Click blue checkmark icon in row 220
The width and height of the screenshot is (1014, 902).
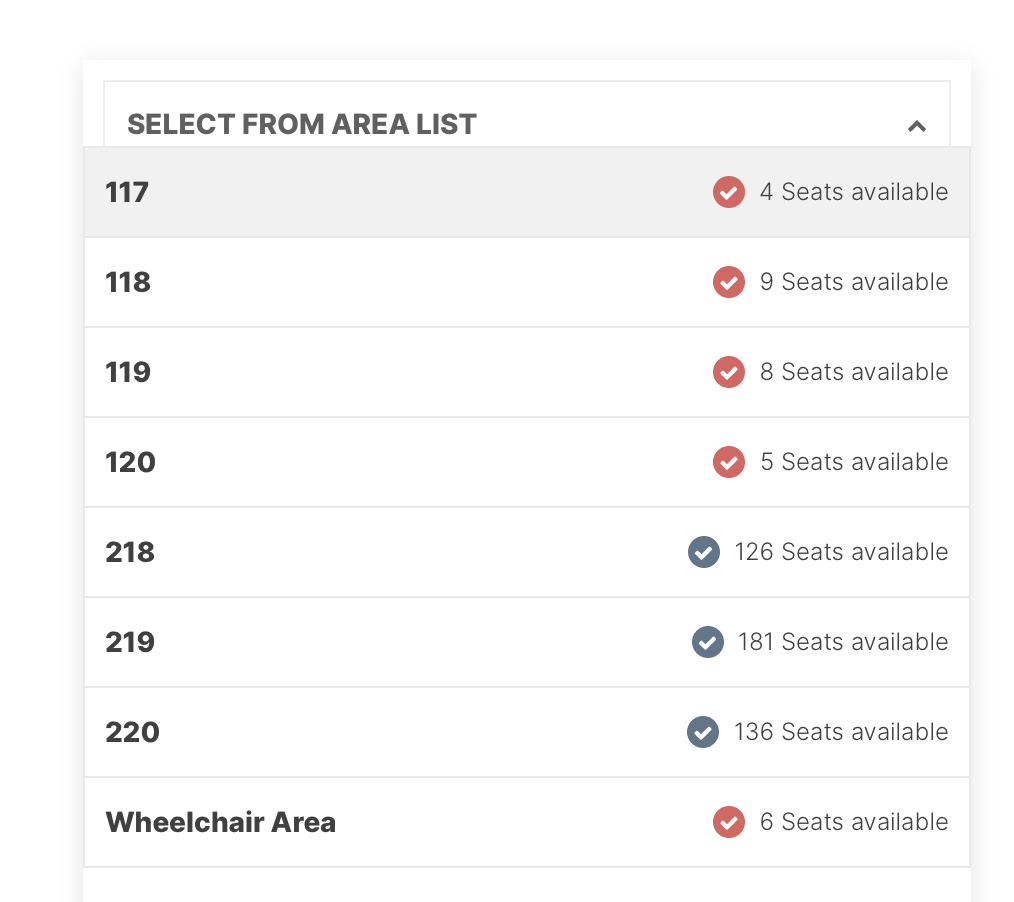tap(703, 732)
